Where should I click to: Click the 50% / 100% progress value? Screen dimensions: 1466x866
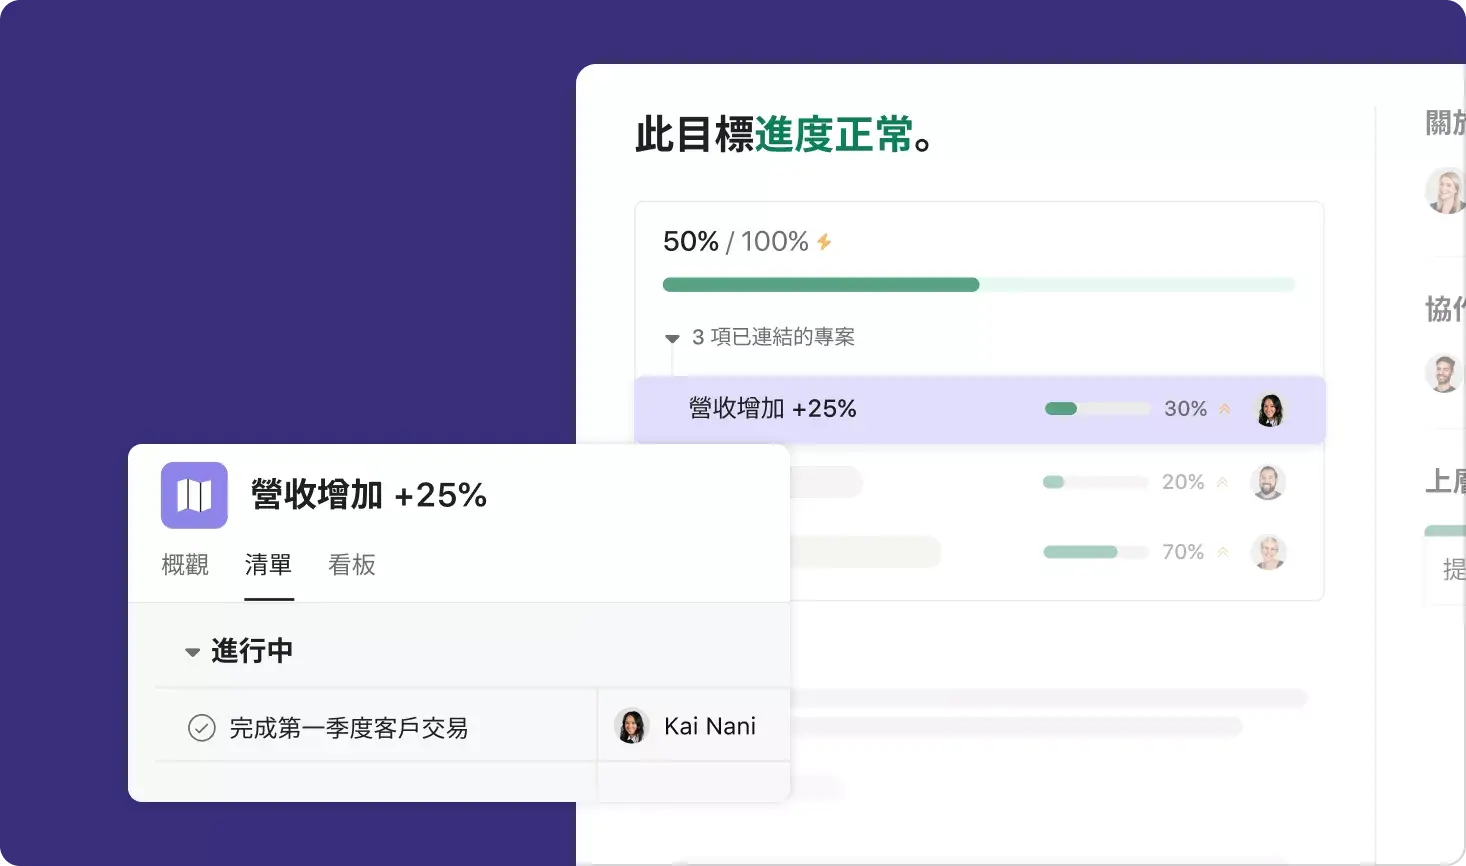[x=736, y=241]
